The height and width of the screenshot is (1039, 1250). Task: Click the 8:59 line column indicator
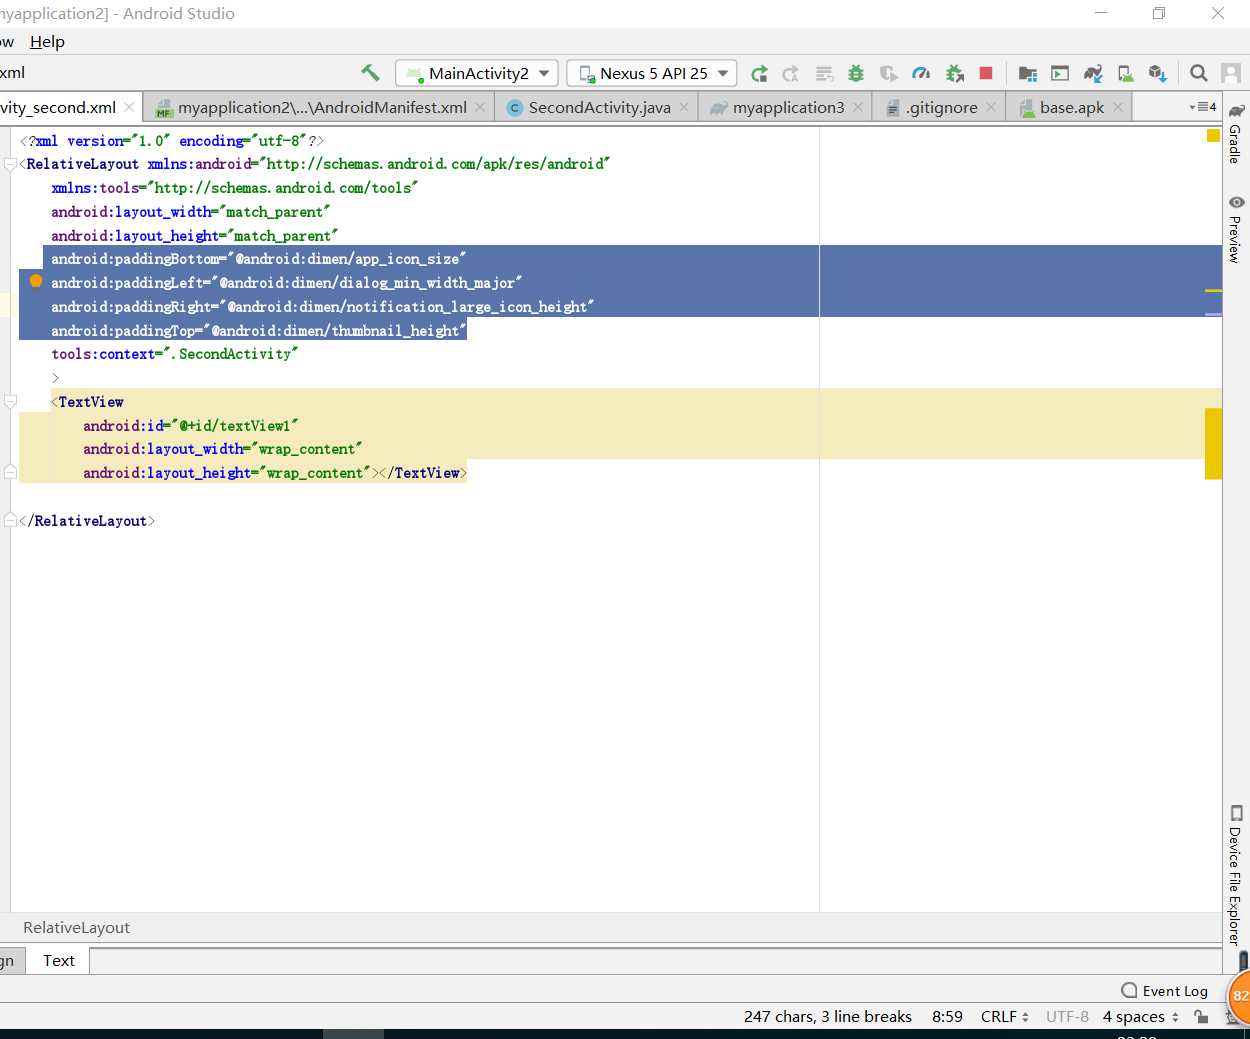947,1016
